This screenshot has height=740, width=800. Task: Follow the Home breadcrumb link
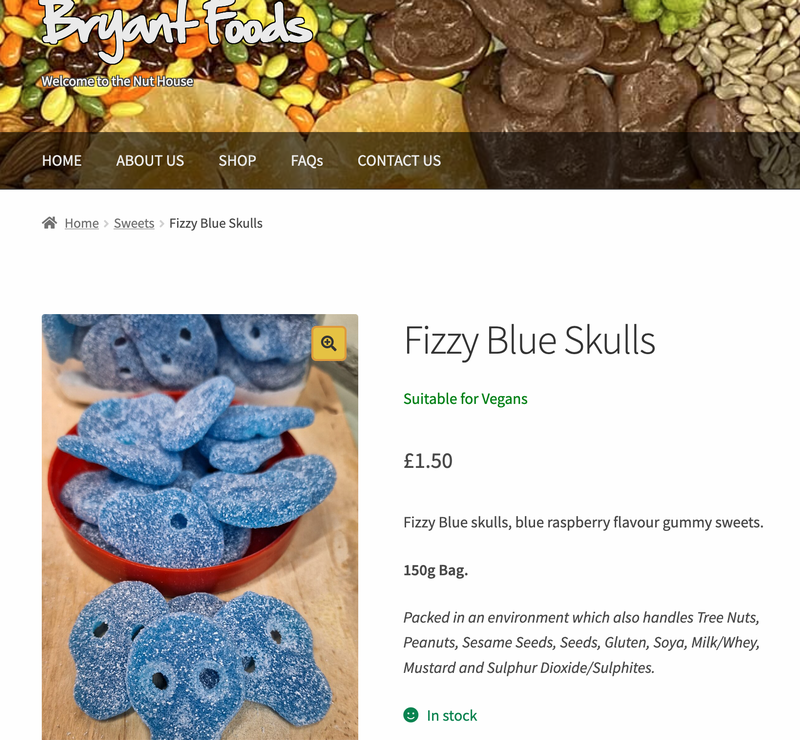pyautogui.click(x=82, y=224)
